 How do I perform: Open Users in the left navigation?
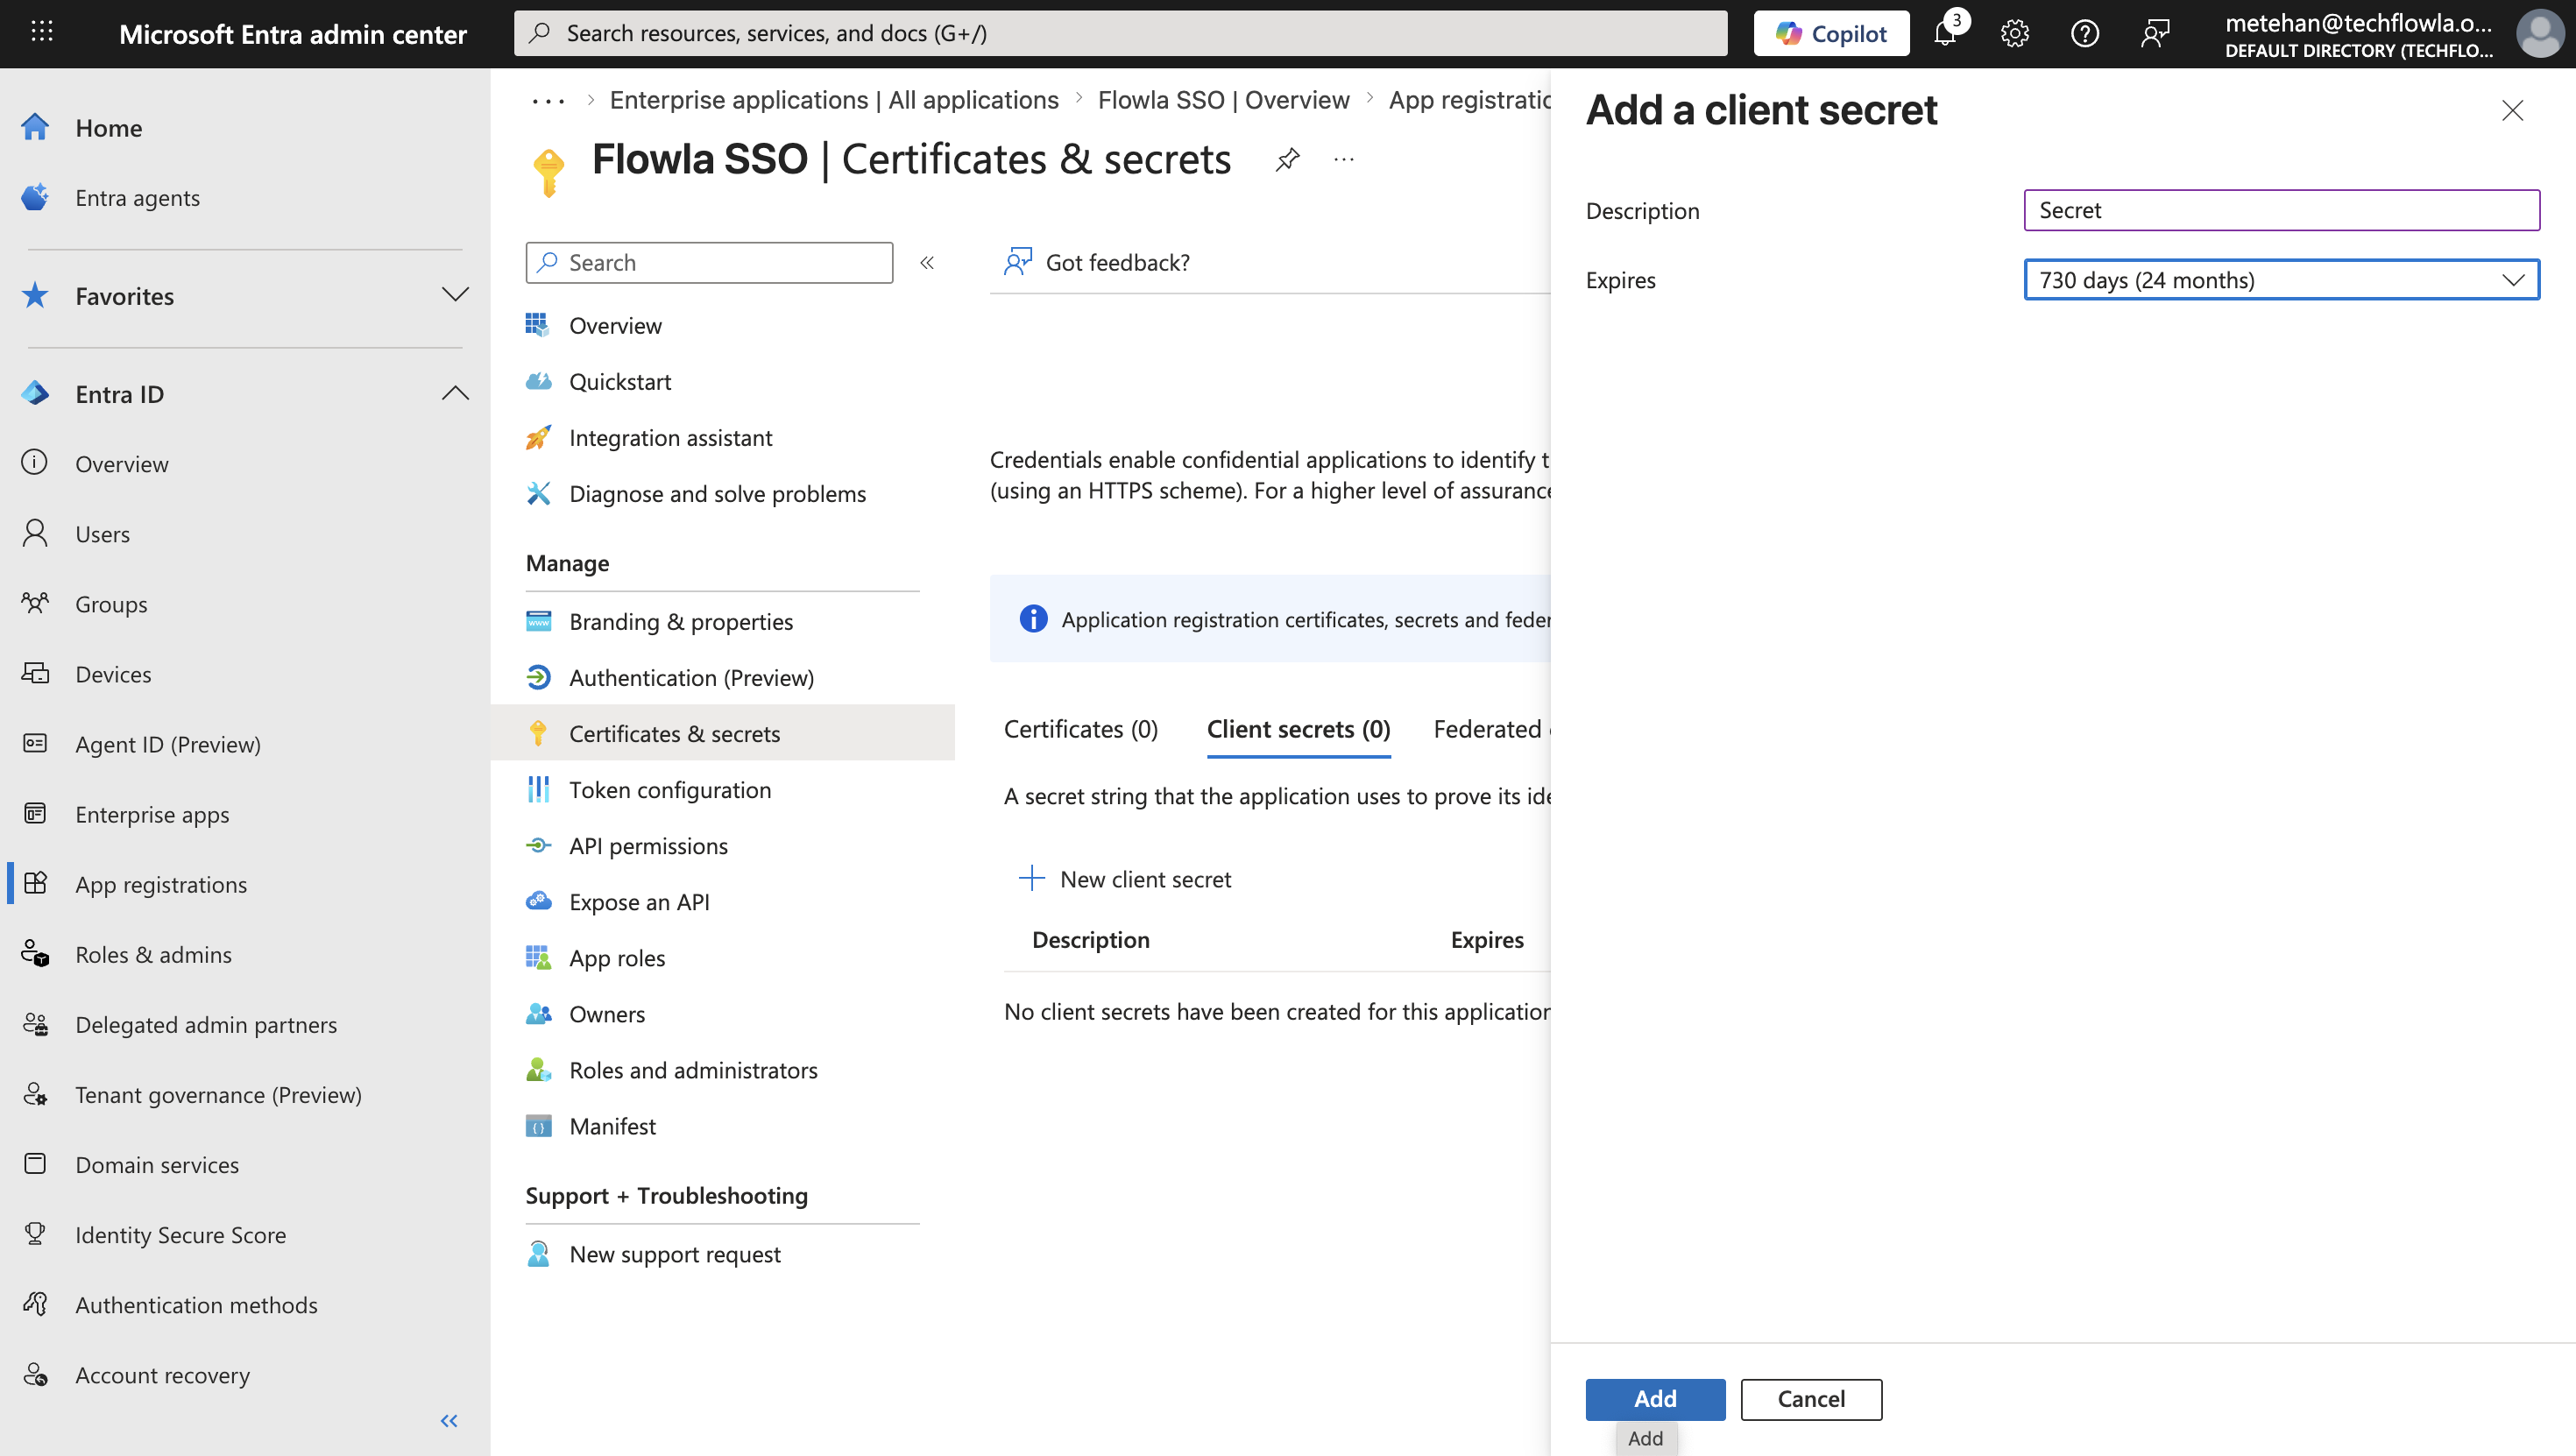[x=102, y=533]
